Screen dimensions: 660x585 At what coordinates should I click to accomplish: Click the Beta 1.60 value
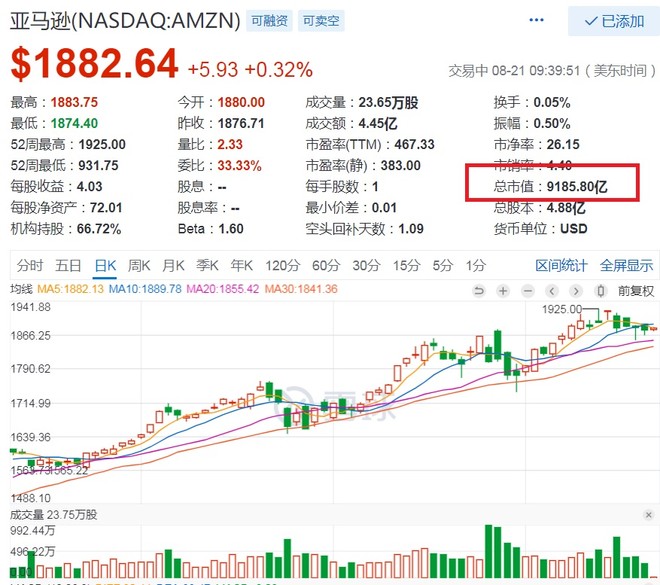[x=231, y=229]
